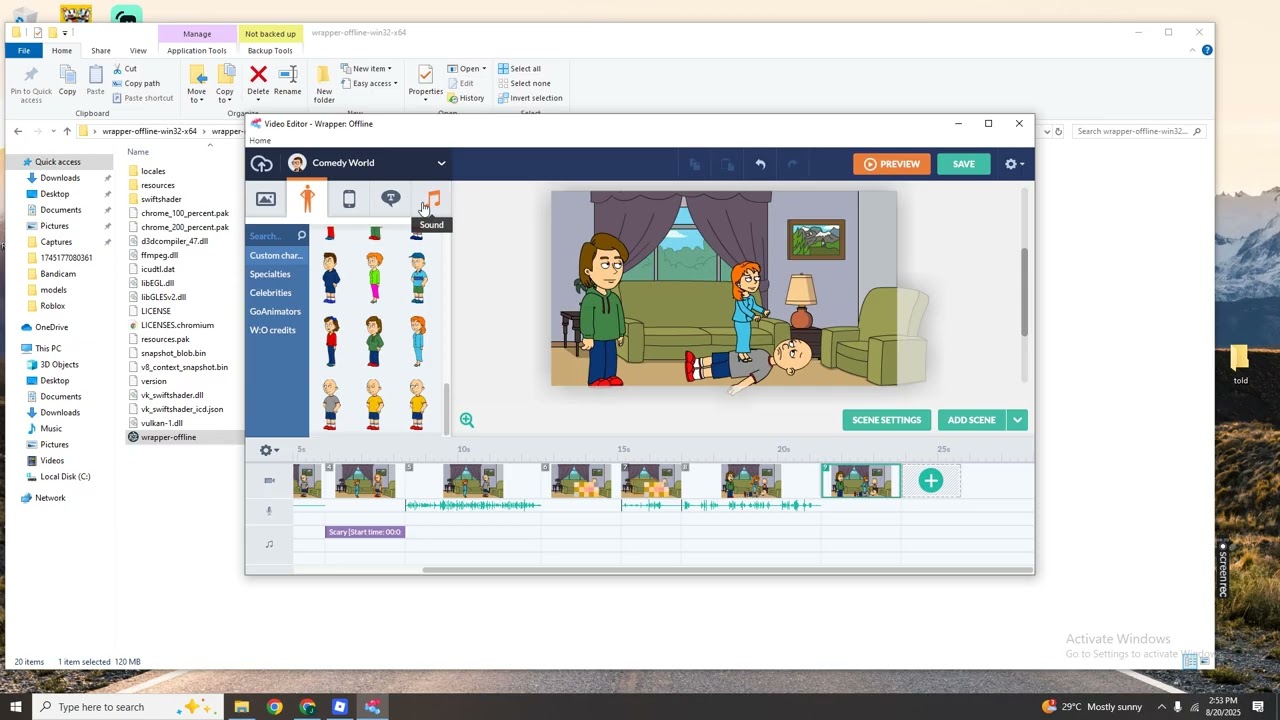
Task: Open Backup Tools tab in Explorer
Action: [x=270, y=51]
